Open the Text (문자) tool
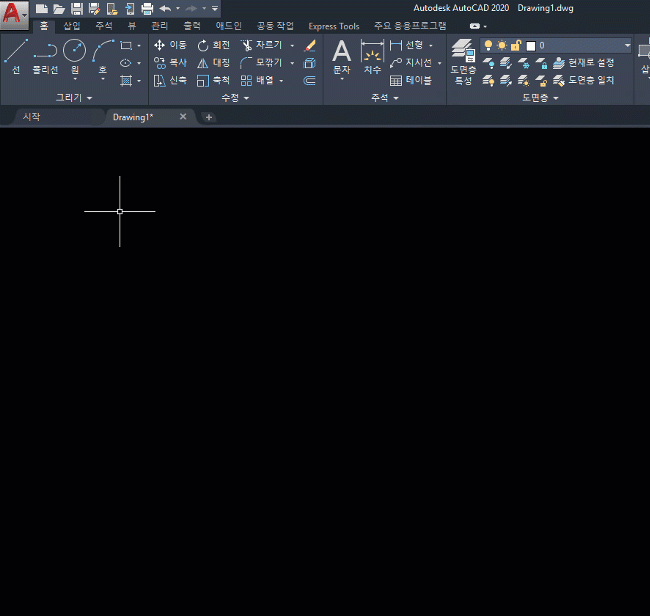650x616 pixels. point(342,57)
